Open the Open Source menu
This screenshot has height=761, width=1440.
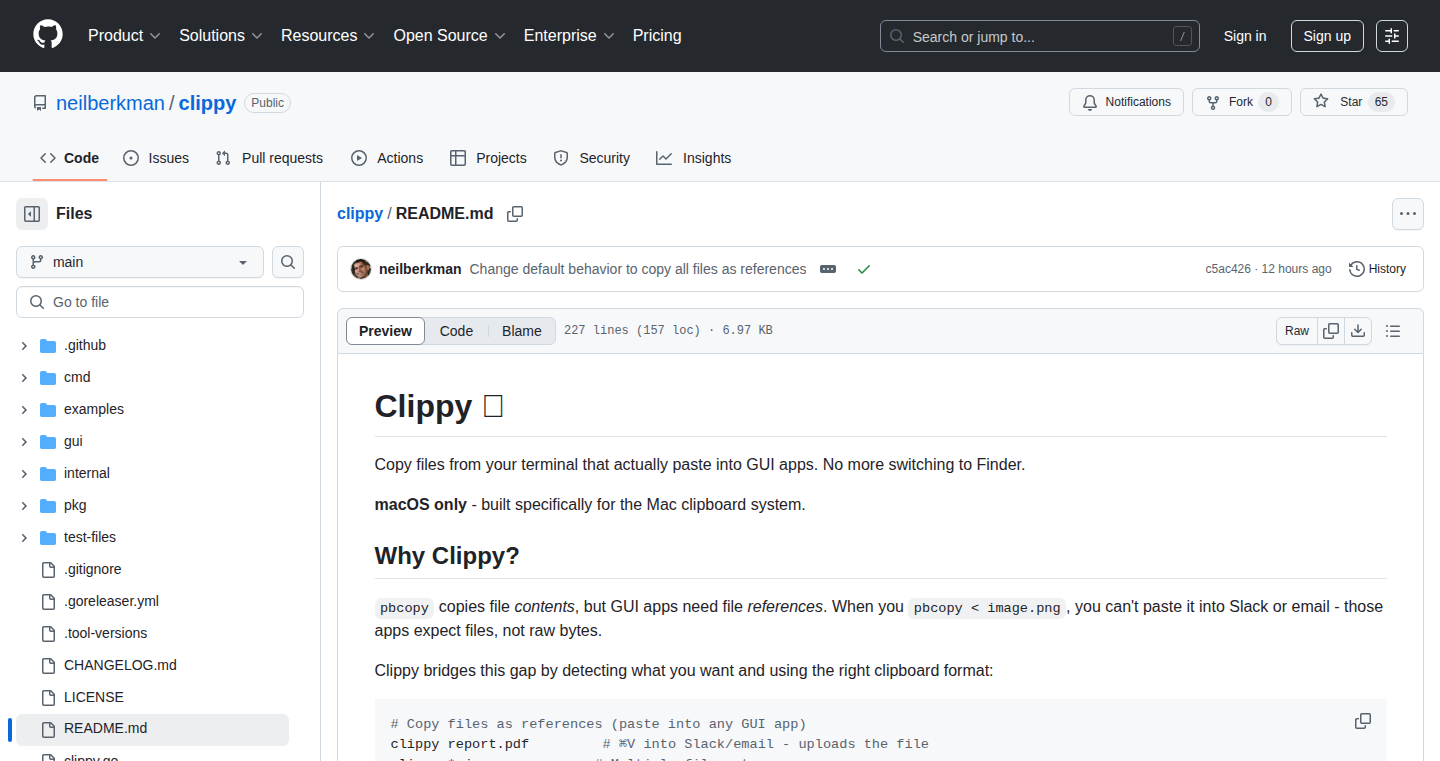tap(449, 35)
